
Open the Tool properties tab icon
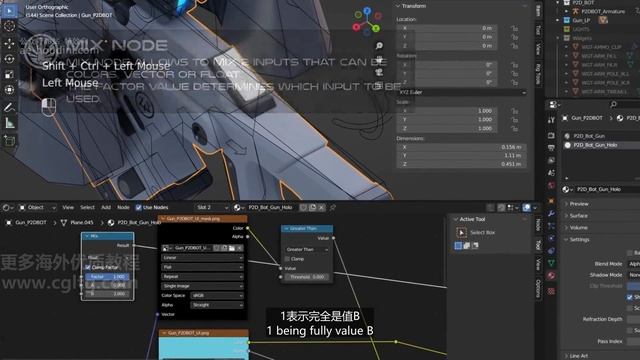point(551,120)
